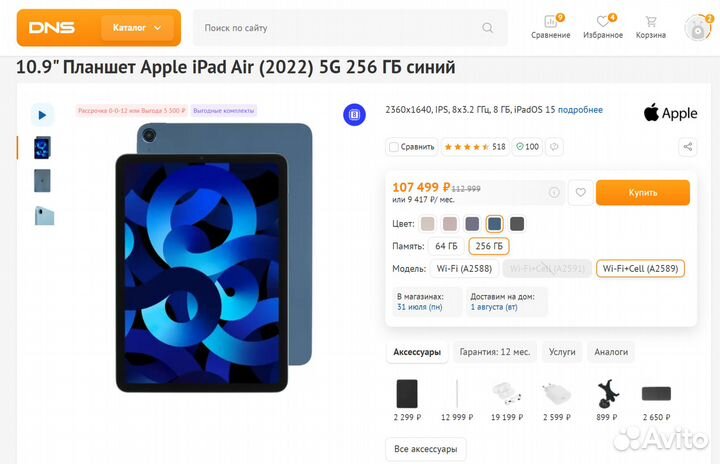Choose the dark gray color swatch
The width and height of the screenshot is (720, 464).
tap(517, 224)
